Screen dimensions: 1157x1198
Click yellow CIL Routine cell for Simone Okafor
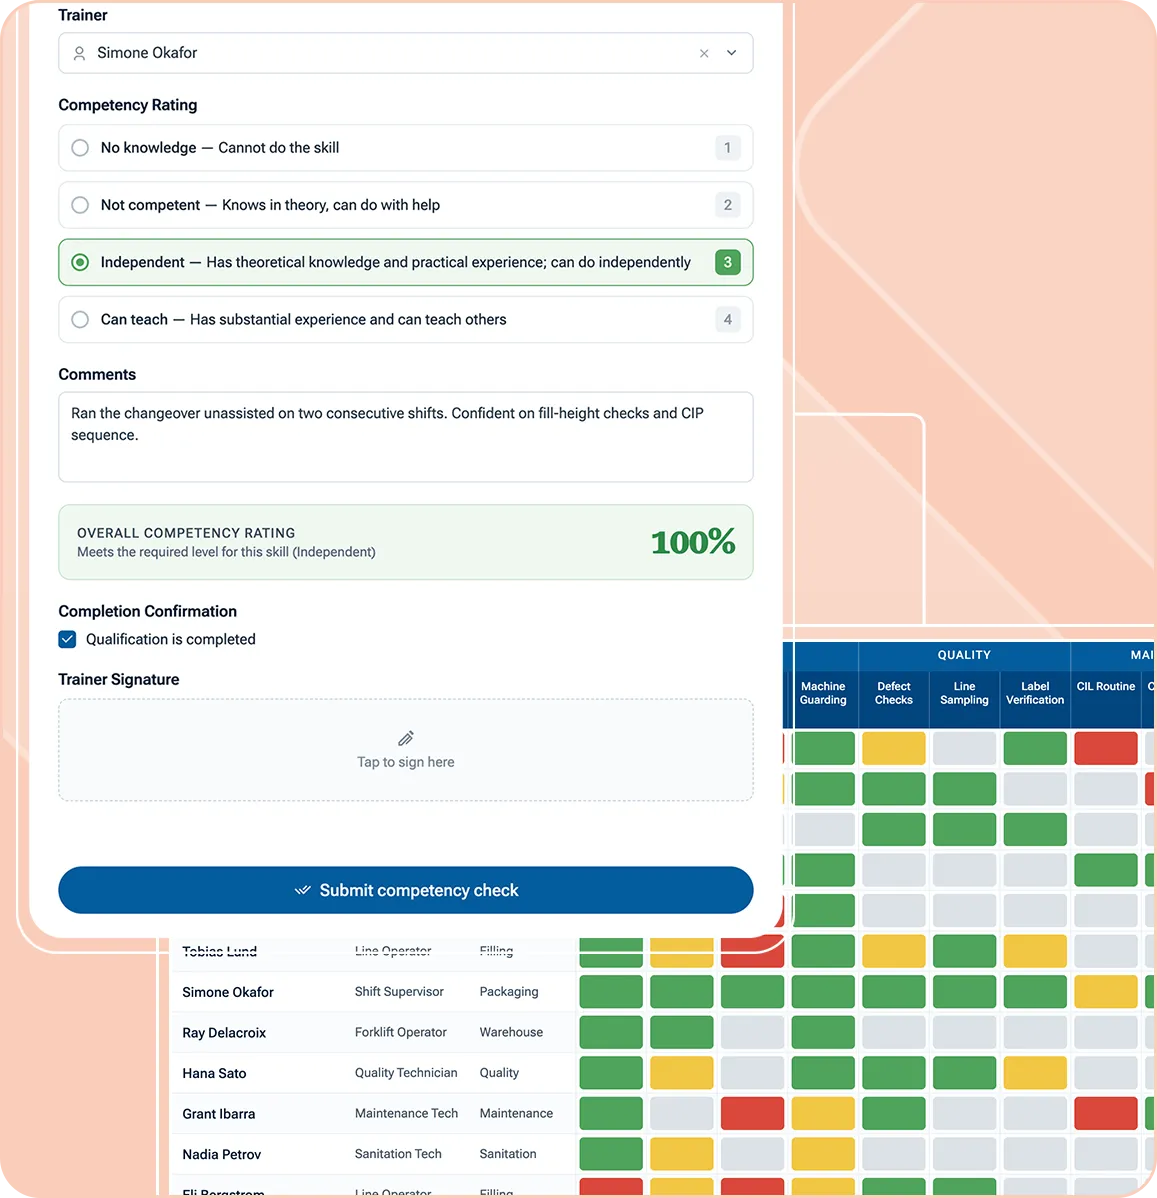coord(1106,992)
